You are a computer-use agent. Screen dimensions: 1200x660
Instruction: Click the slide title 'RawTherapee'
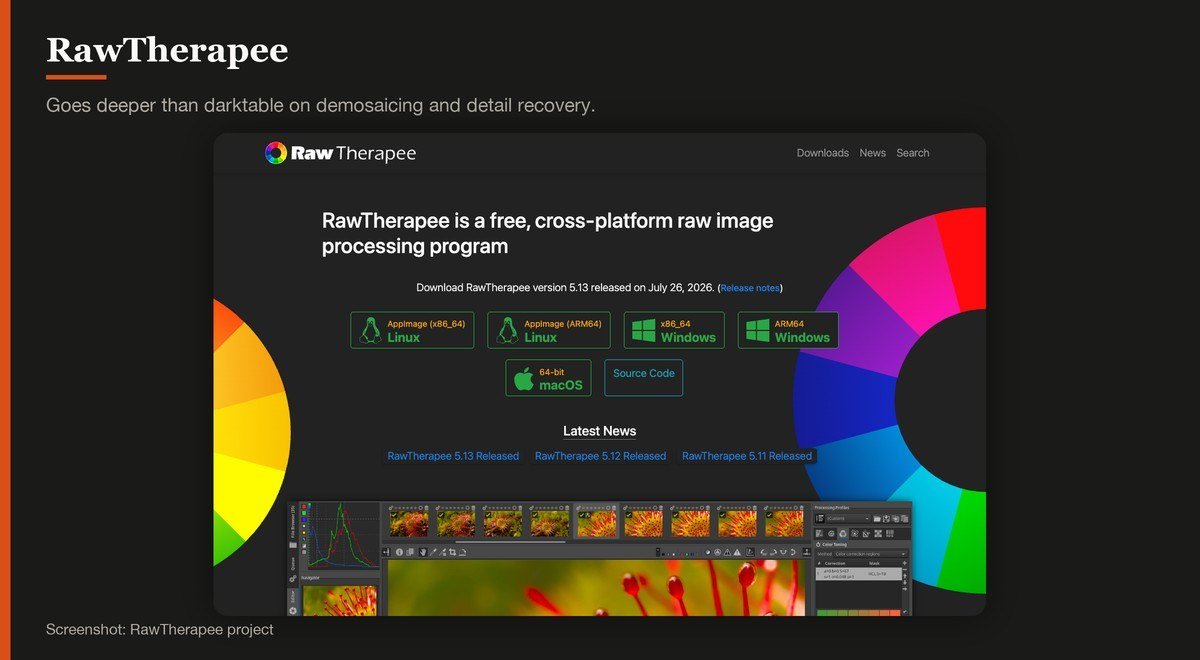pos(168,49)
